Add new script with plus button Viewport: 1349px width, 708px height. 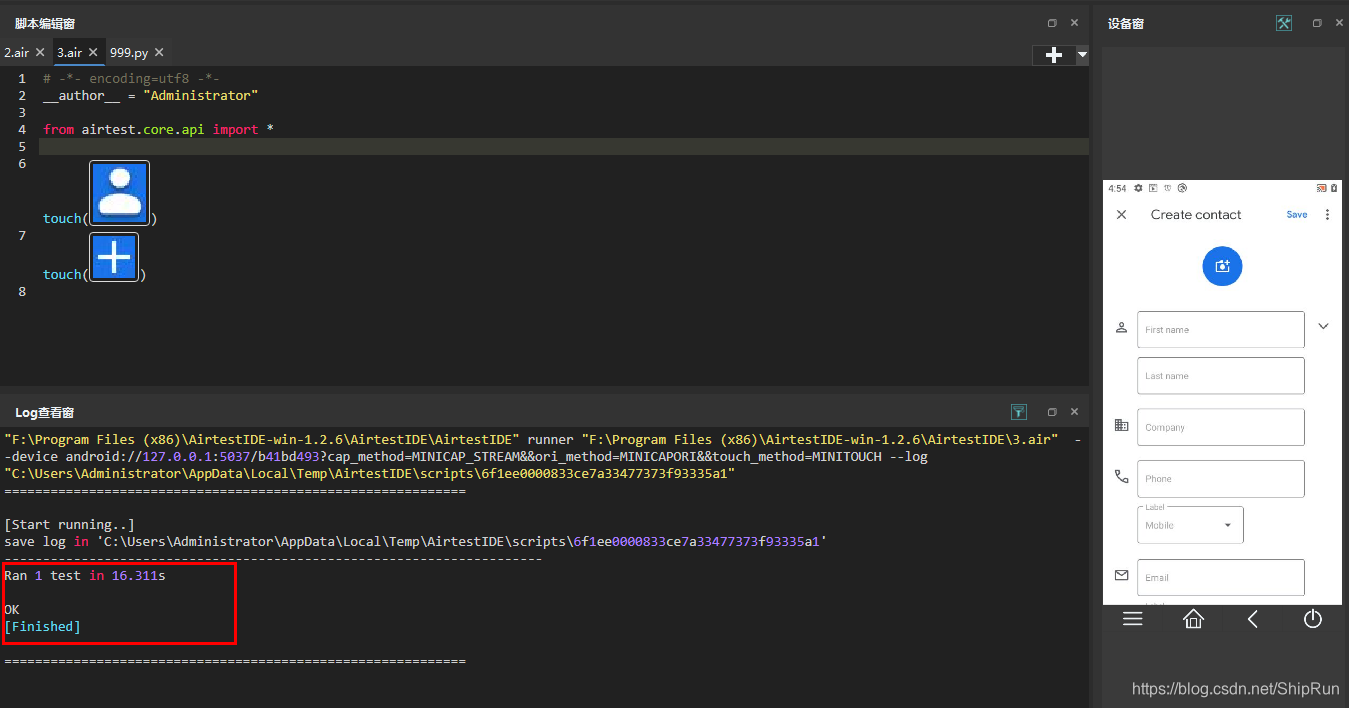point(1053,55)
